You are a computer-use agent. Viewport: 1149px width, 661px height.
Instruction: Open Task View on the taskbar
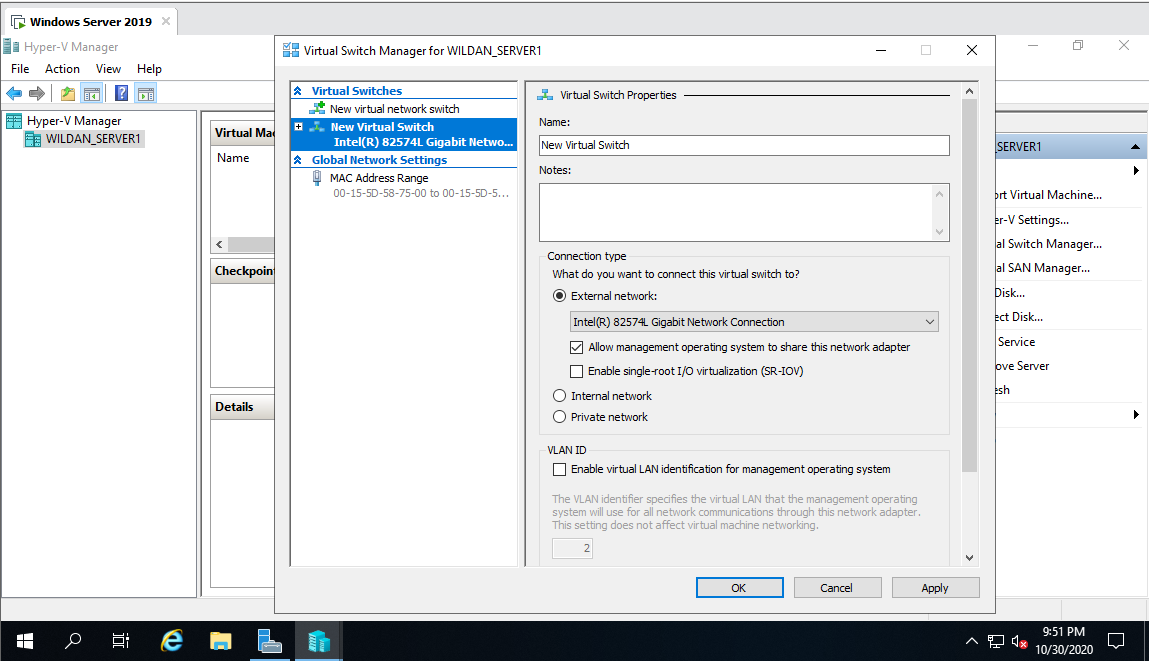click(121, 641)
